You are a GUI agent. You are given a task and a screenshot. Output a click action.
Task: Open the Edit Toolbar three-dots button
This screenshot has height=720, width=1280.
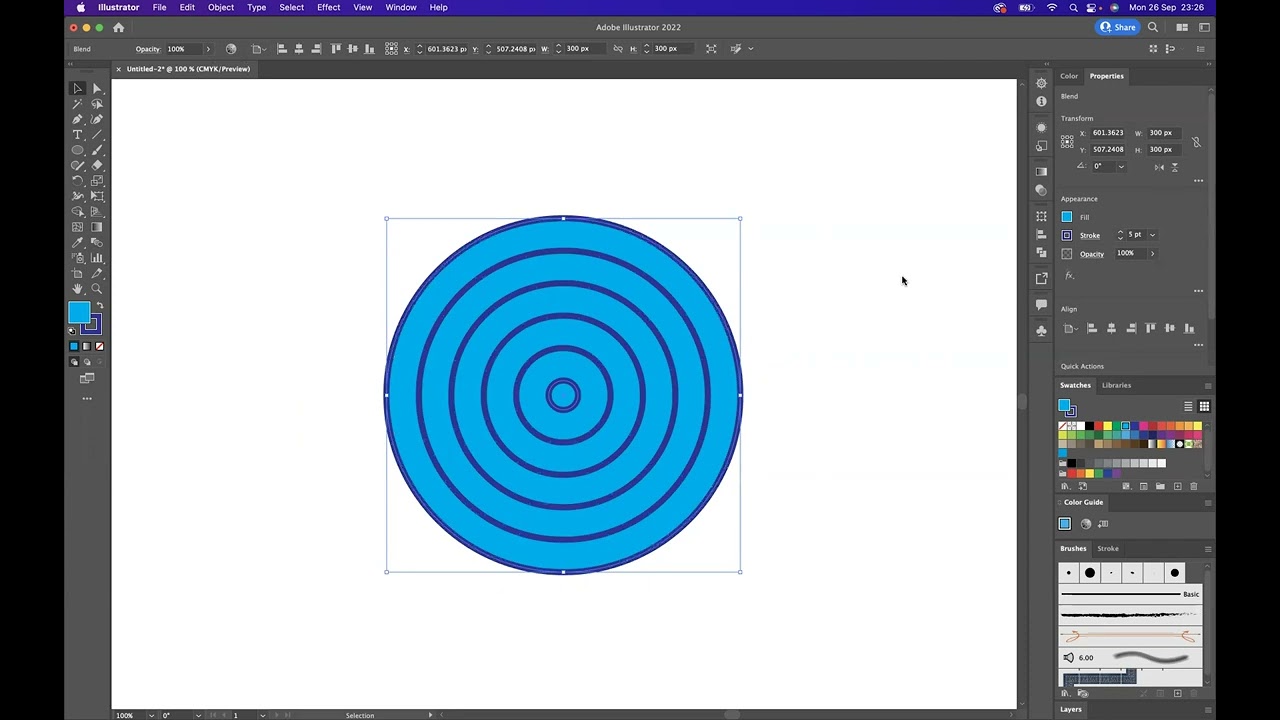click(87, 398)
